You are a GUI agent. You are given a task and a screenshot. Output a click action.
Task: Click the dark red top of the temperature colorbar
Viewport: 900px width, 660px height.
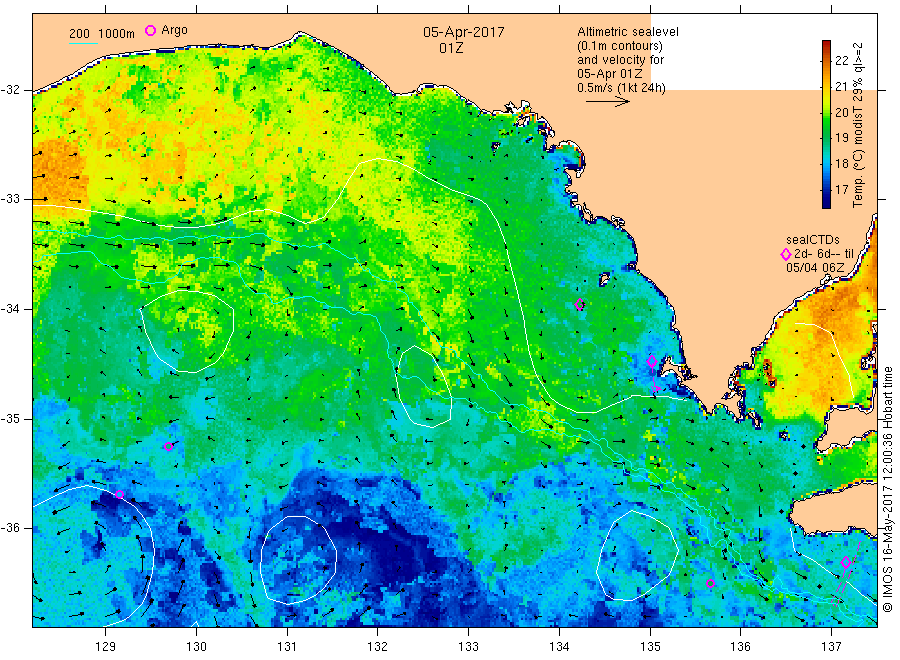tap(827, 45)
